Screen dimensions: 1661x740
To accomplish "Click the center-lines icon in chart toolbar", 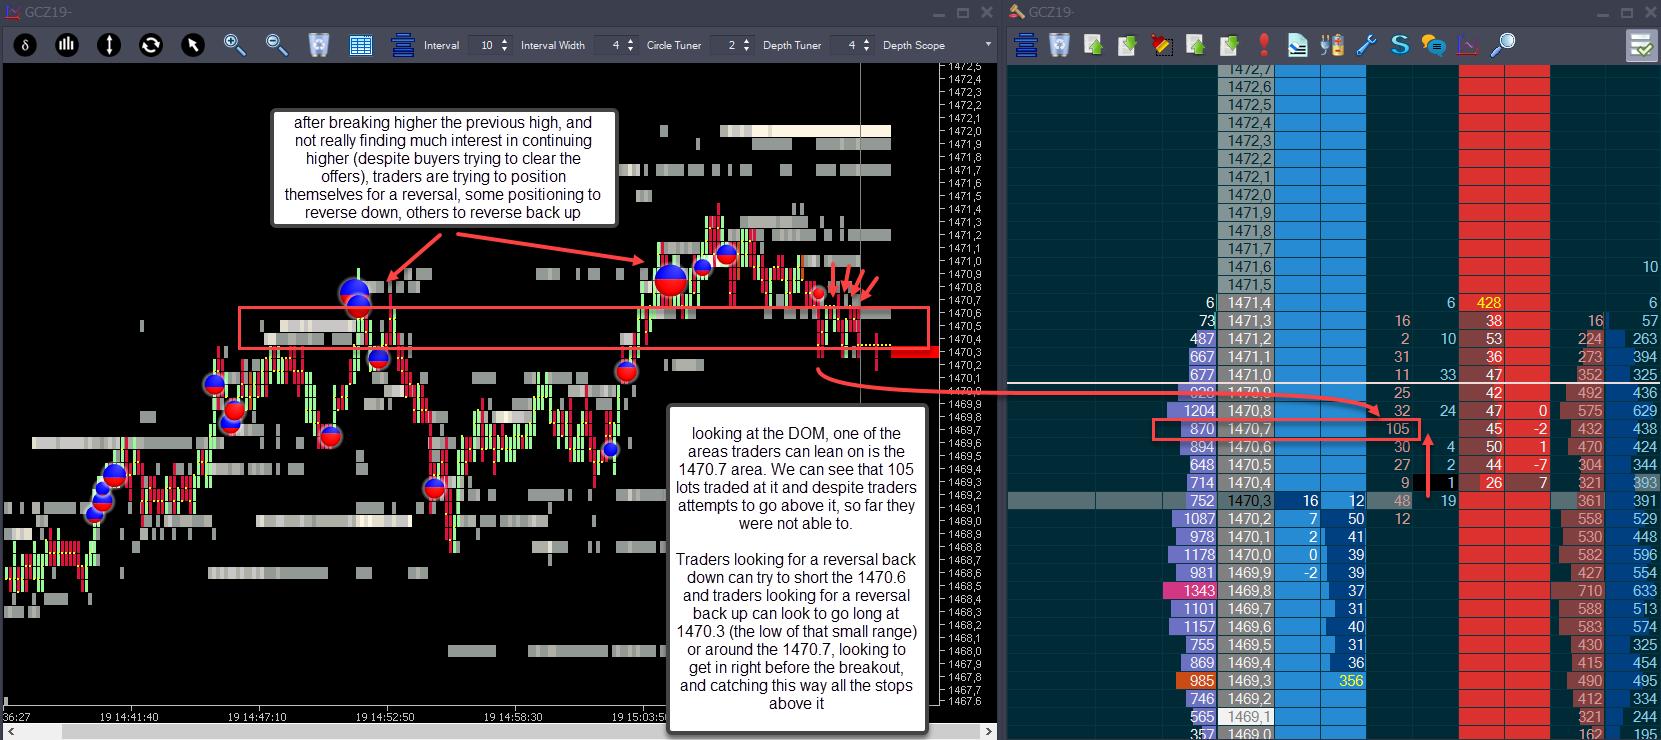I will [403, 45].
